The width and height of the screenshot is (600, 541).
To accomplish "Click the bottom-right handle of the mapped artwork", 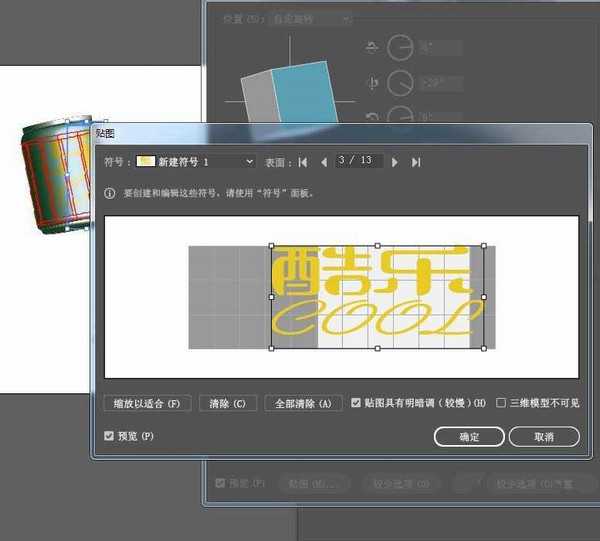I will 484,348.
